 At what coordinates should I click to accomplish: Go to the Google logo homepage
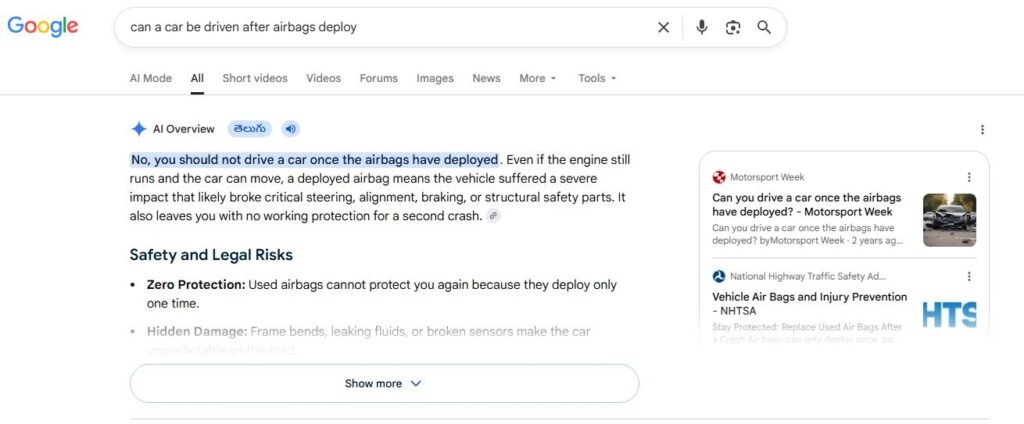pos(42,27)
